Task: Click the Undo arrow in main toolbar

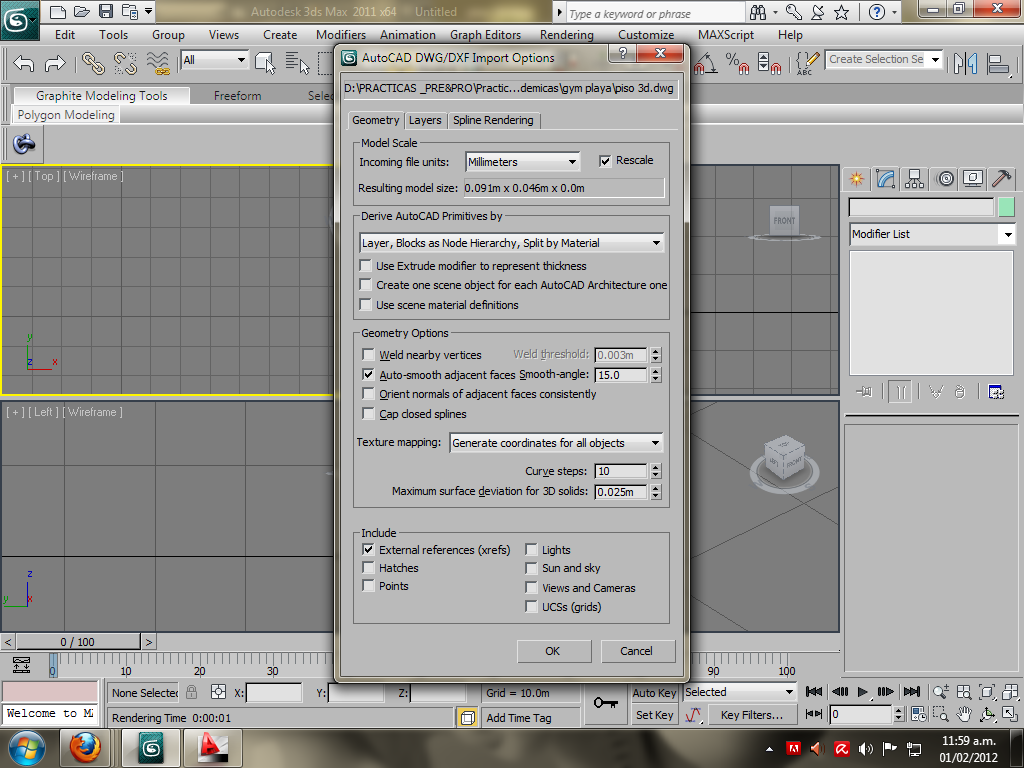Action: pos(24,63)
